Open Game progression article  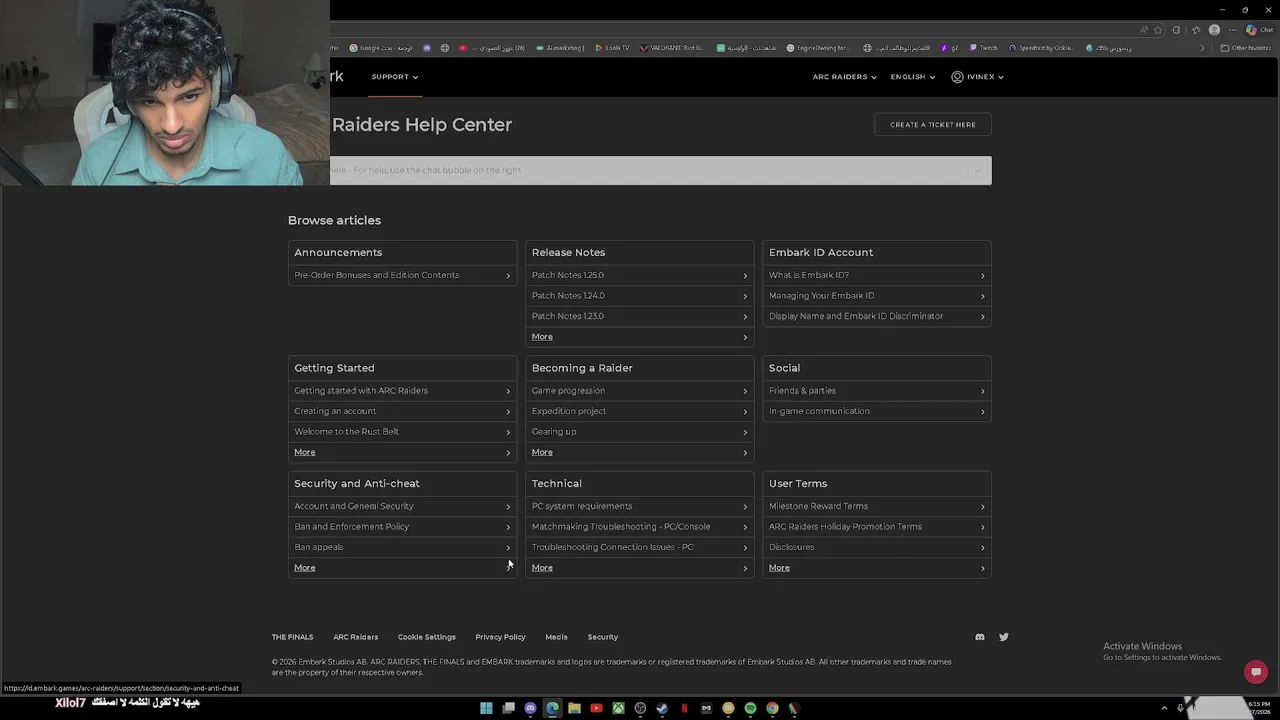pyautogui.click(x=640, y=391)
